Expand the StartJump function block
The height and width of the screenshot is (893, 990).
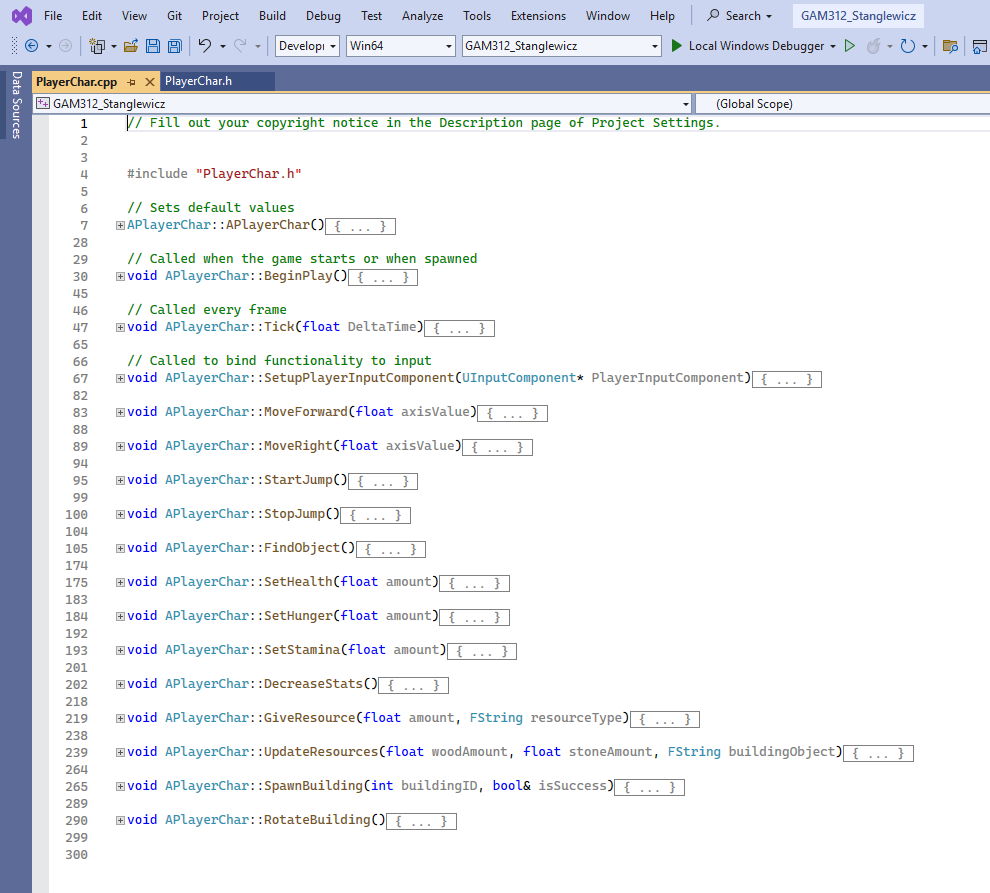pyautogui.click(x=120, y=481)
